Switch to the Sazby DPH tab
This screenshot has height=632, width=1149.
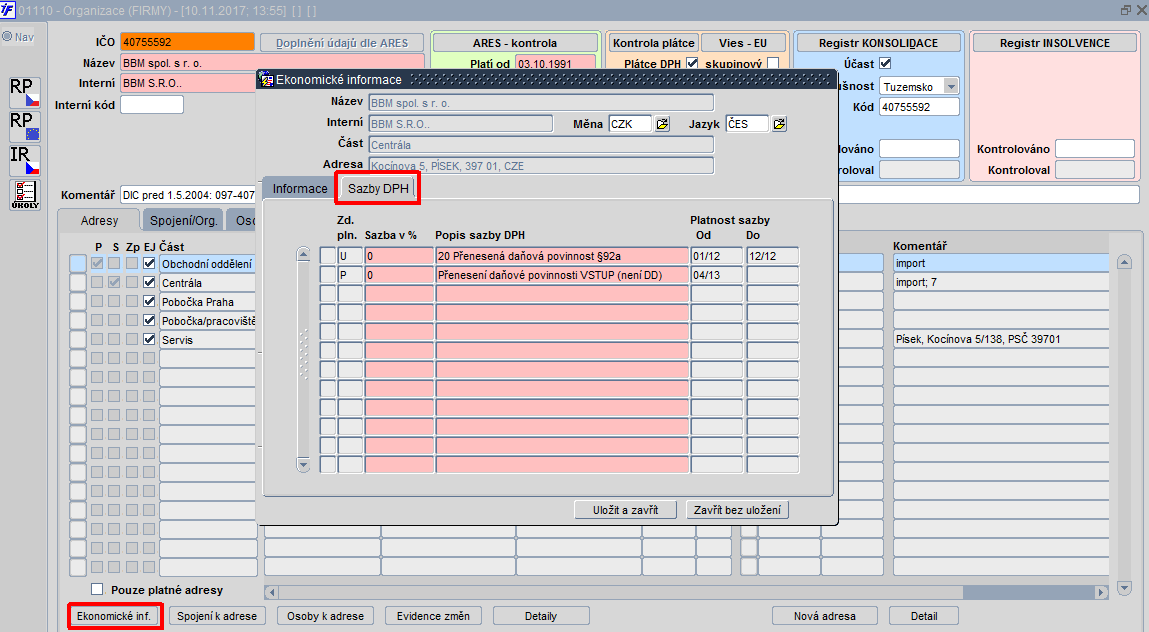point(378,188)
